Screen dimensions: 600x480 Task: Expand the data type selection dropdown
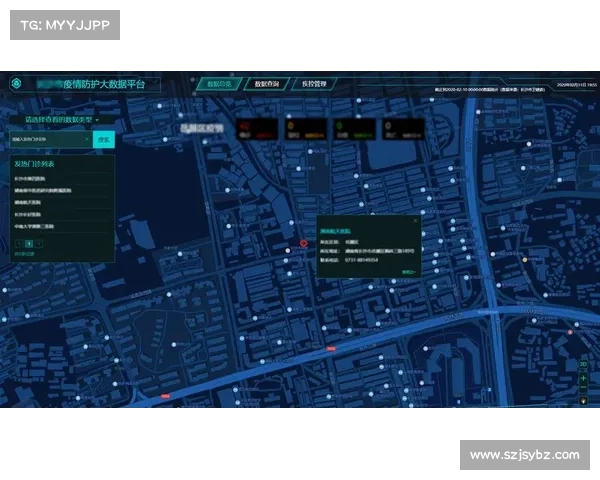61,119
